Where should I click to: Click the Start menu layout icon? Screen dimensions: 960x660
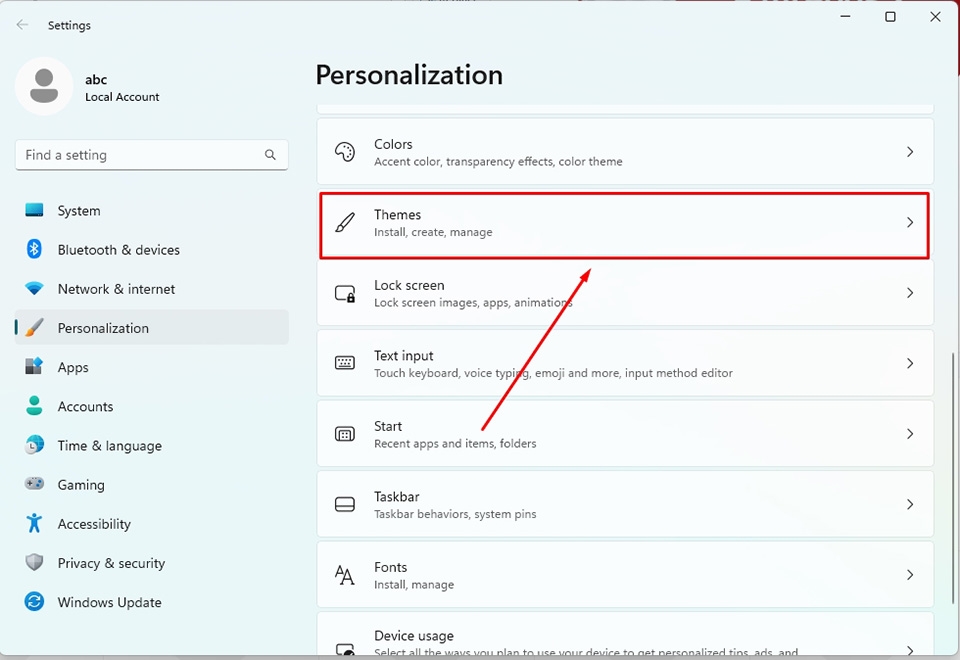click(345, 434)
